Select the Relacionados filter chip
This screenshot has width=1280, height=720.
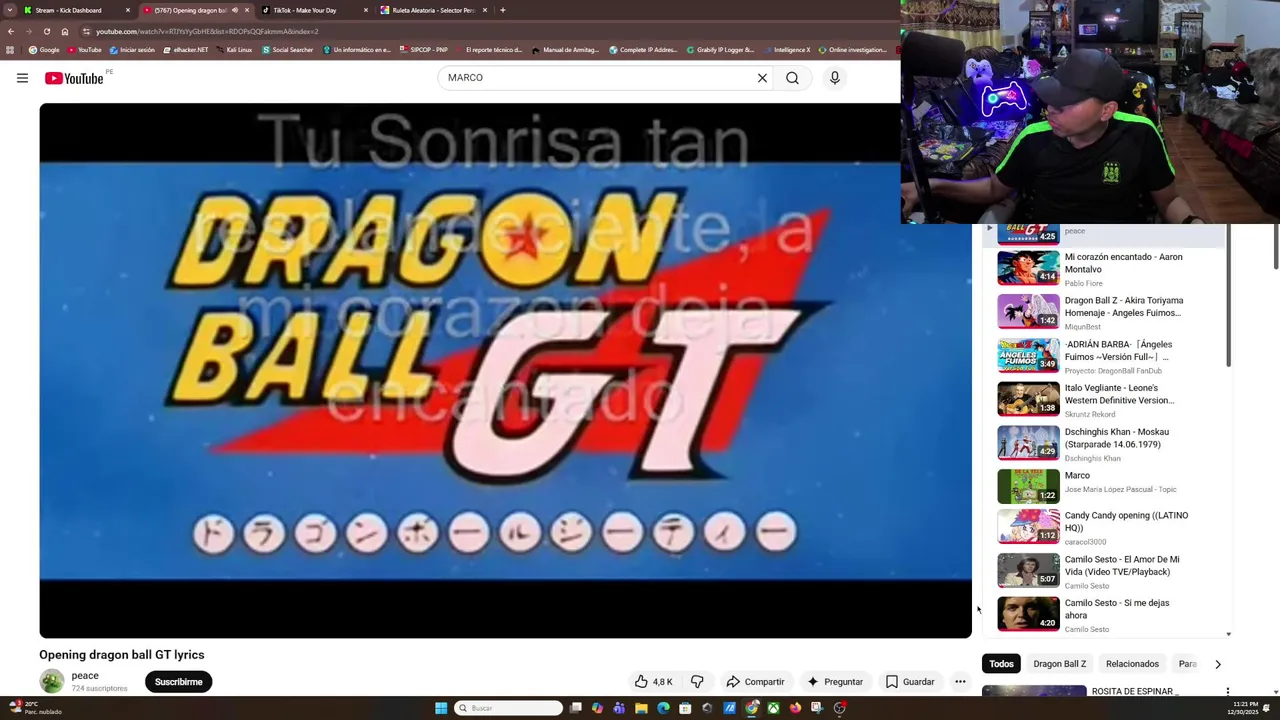coord(1132,664)
